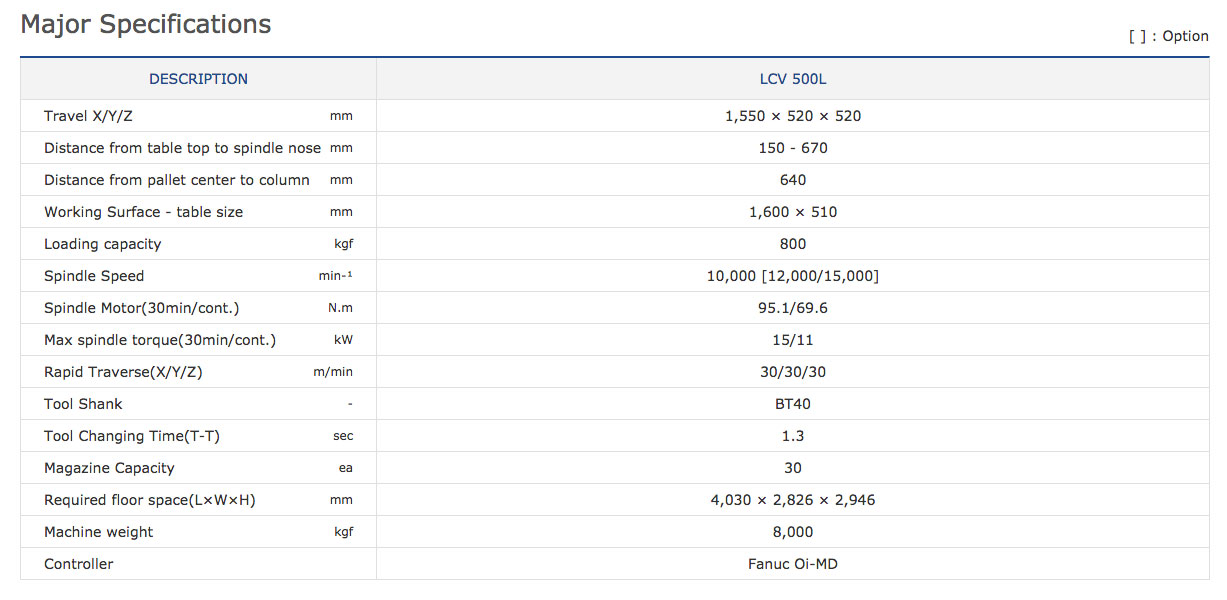Click the min-1 unit for Spindle Speed
The height and width of the screenshot is (600, 1227).
point(335,276)
